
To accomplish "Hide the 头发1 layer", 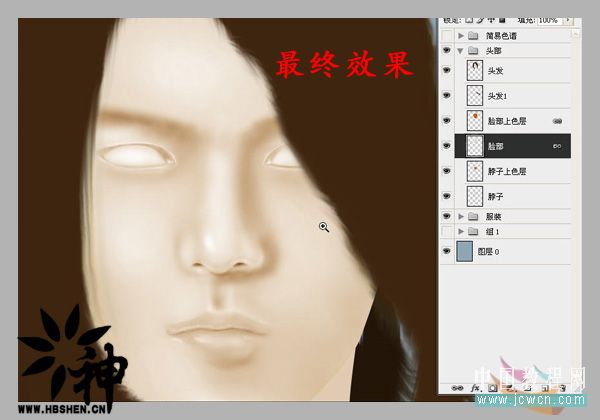I will point(446,95).
